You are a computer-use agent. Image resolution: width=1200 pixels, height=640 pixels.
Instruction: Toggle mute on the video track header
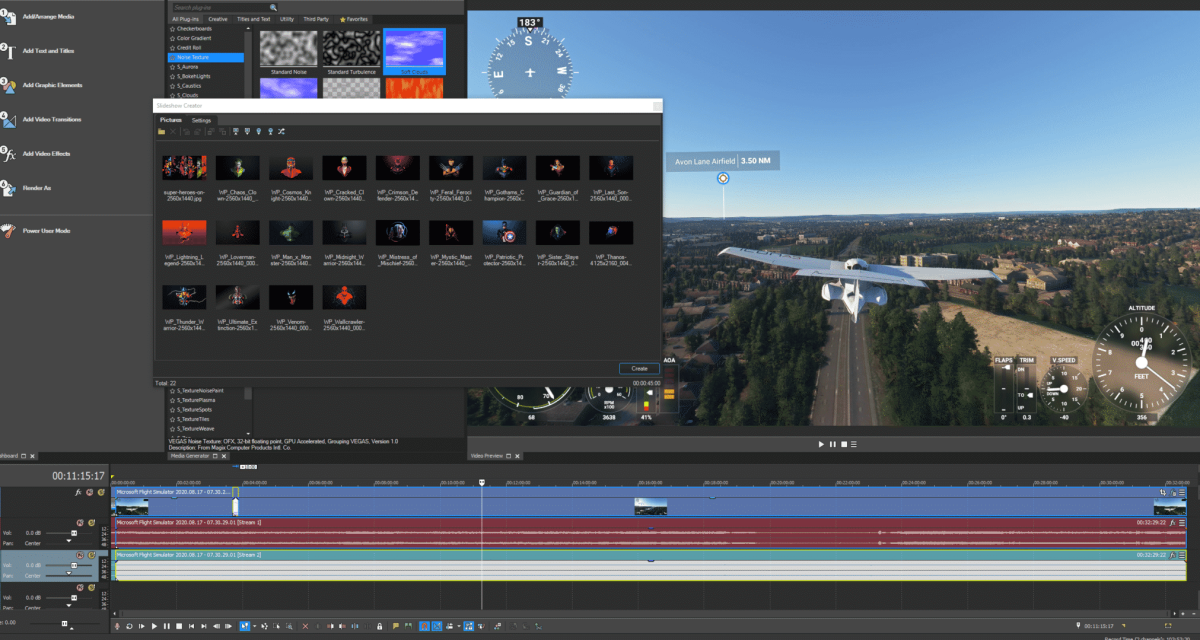coord(90,492)
